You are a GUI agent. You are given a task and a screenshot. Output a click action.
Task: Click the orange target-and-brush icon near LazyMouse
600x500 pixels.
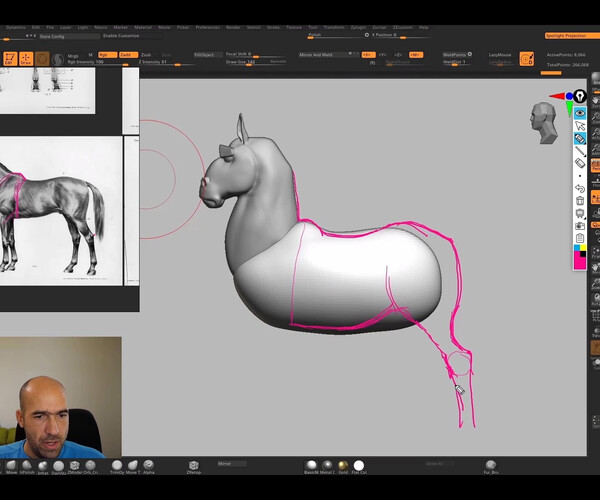(527, 59)
